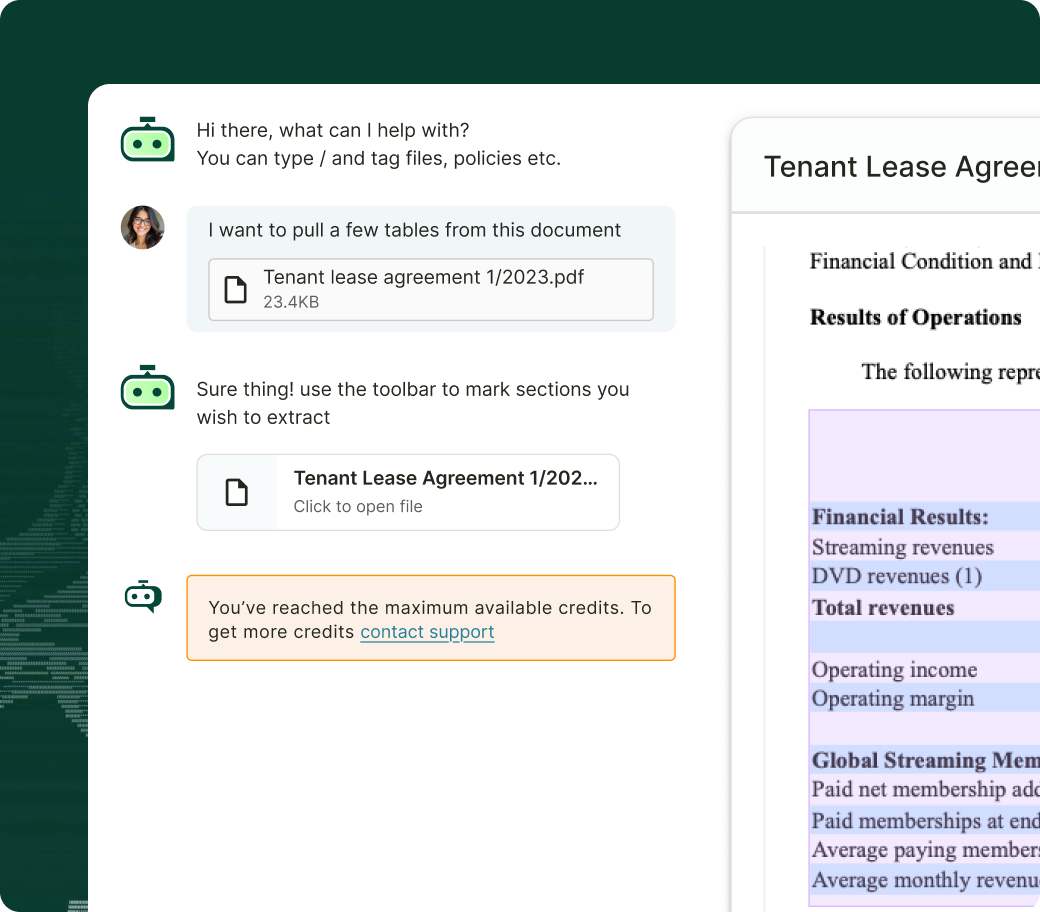This screenshot has width=1040, height=912.
Task: Click the small bot icon beside credits warning
Action: click(143, 596)
